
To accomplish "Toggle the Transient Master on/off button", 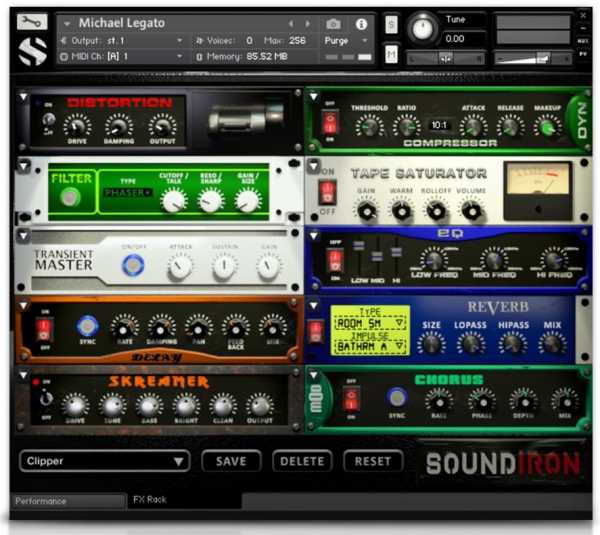I will (x=132, y=266).
